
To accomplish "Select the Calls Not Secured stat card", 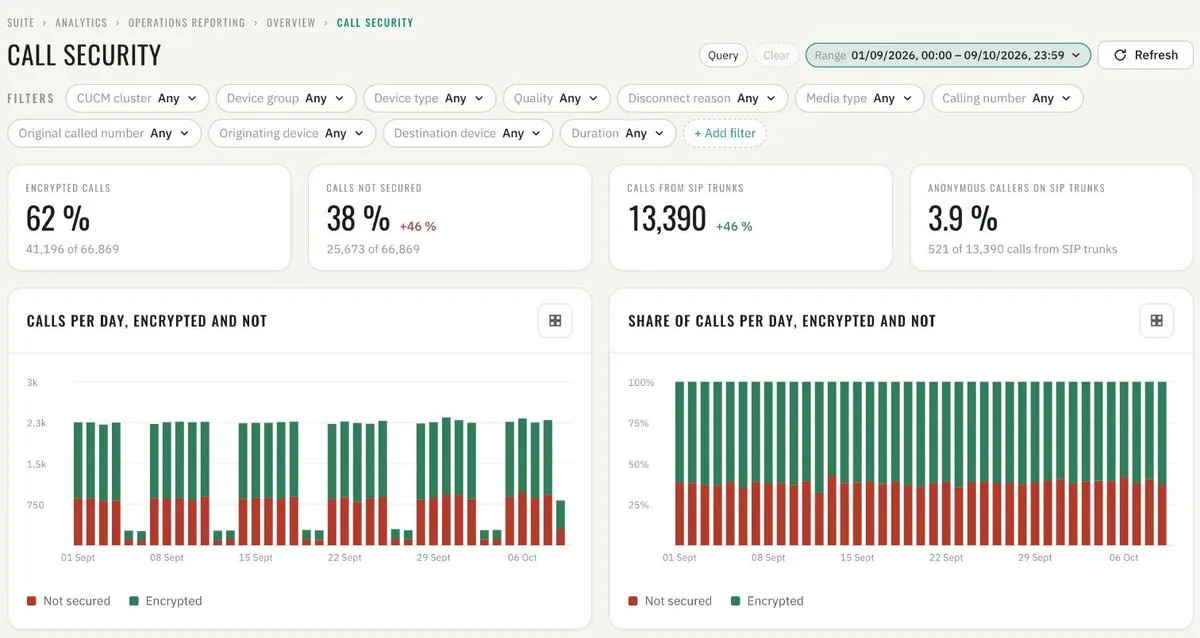I will (450, 218).
